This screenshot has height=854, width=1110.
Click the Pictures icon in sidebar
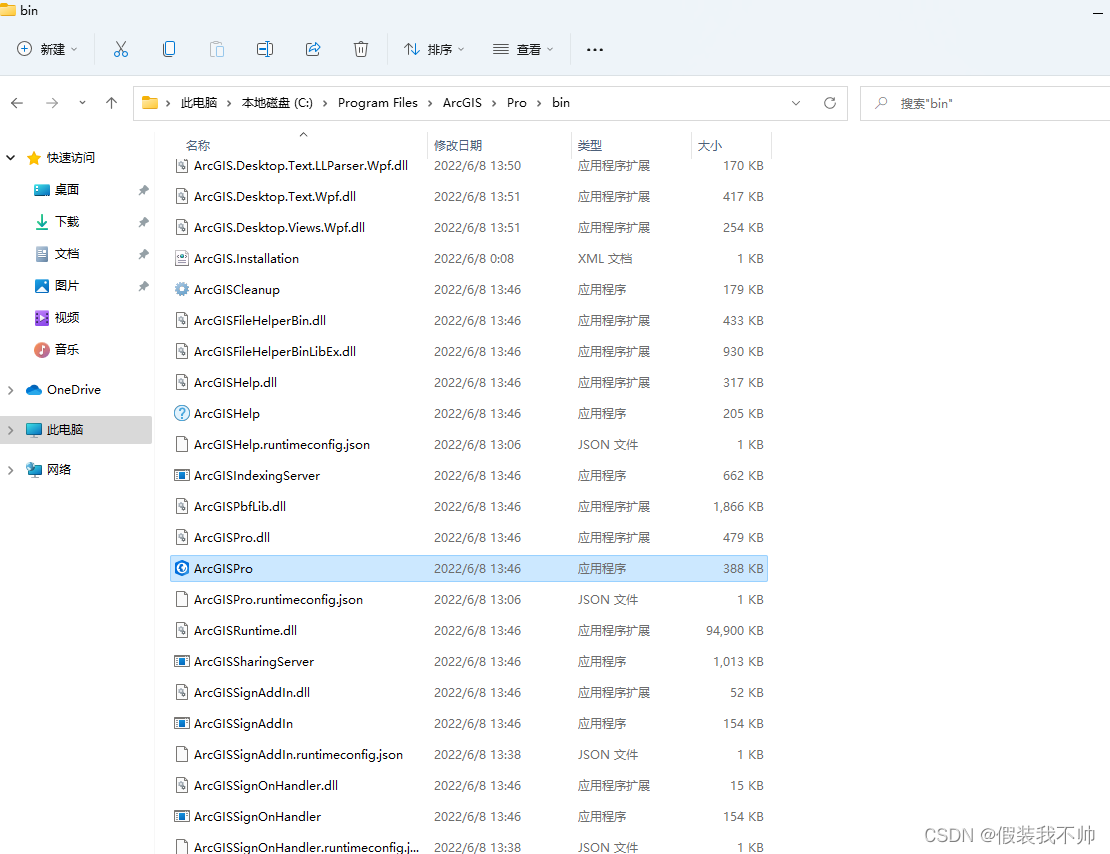coord(42,285)
